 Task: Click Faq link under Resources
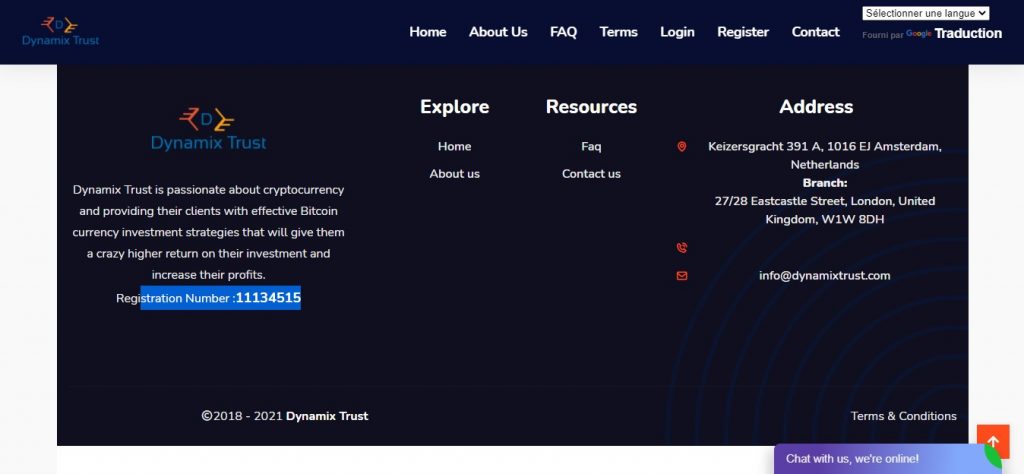click(591, 146)
